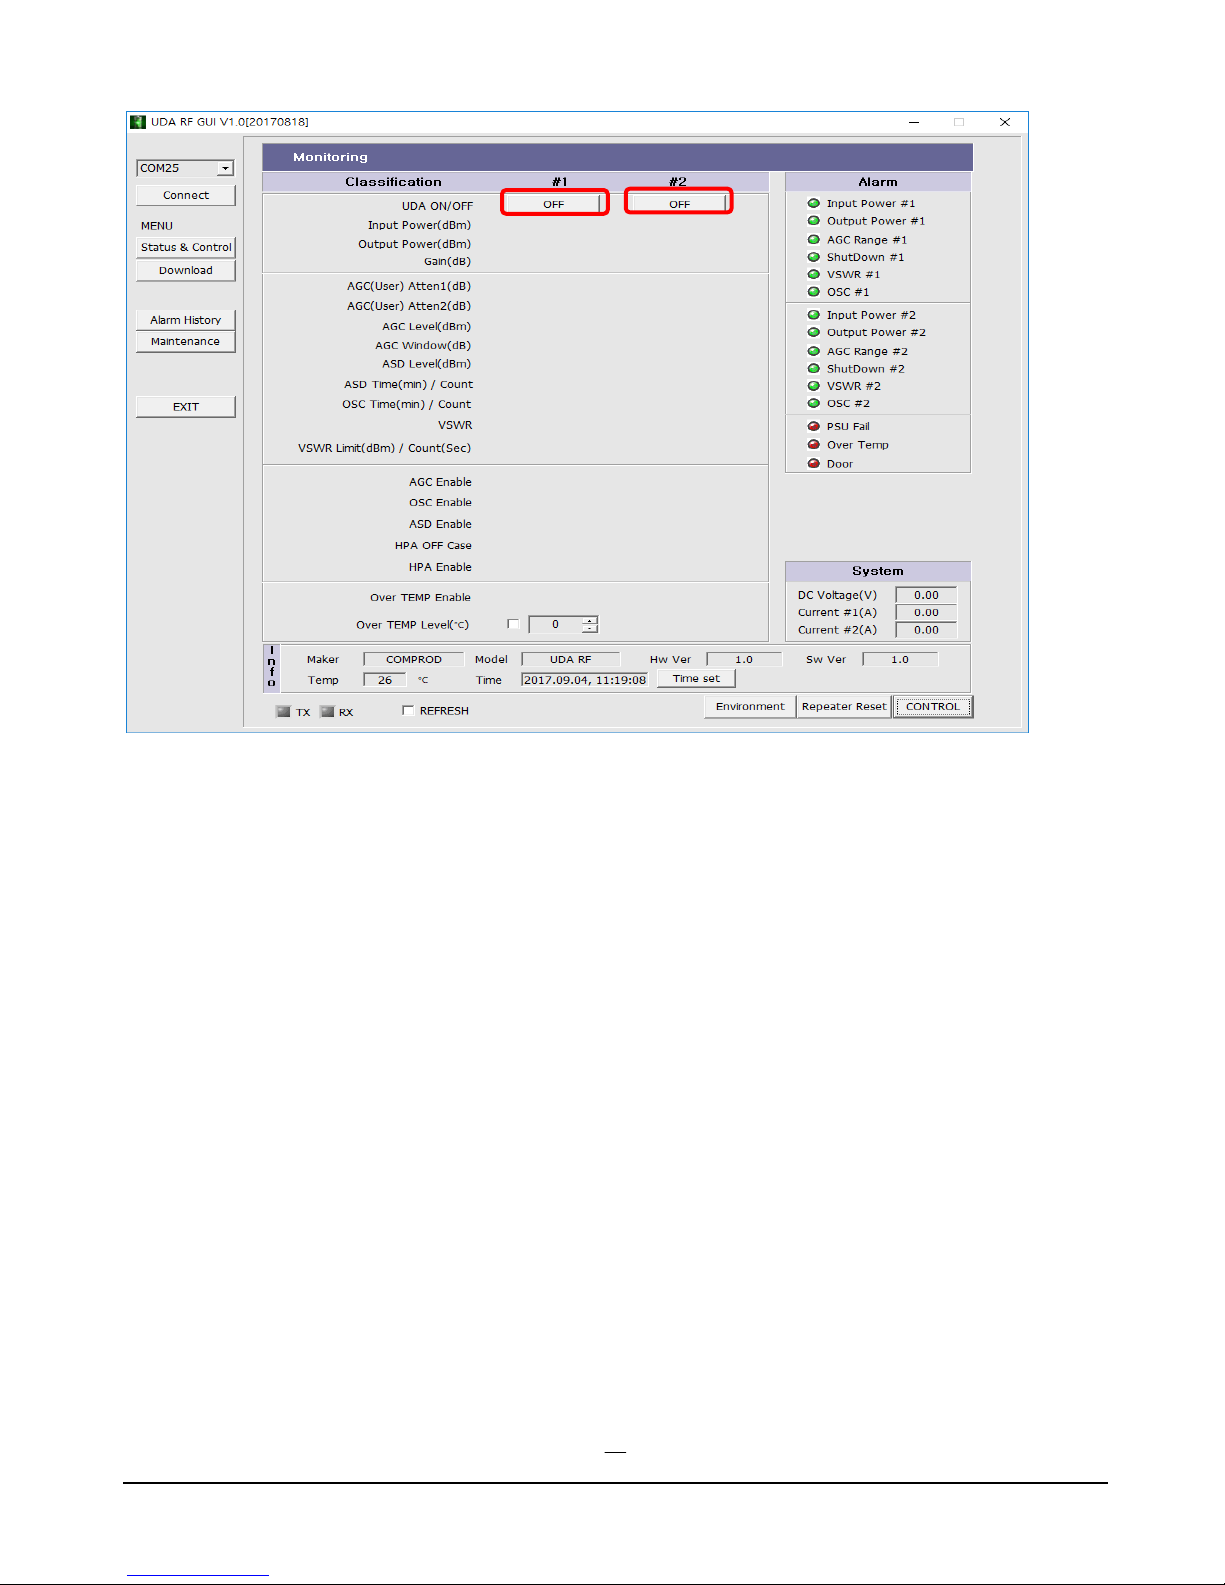This screenshot has height=1585, width=1225.
Task: Click the ShutDown #1 alarm indicator
Action: coord(813,257)
